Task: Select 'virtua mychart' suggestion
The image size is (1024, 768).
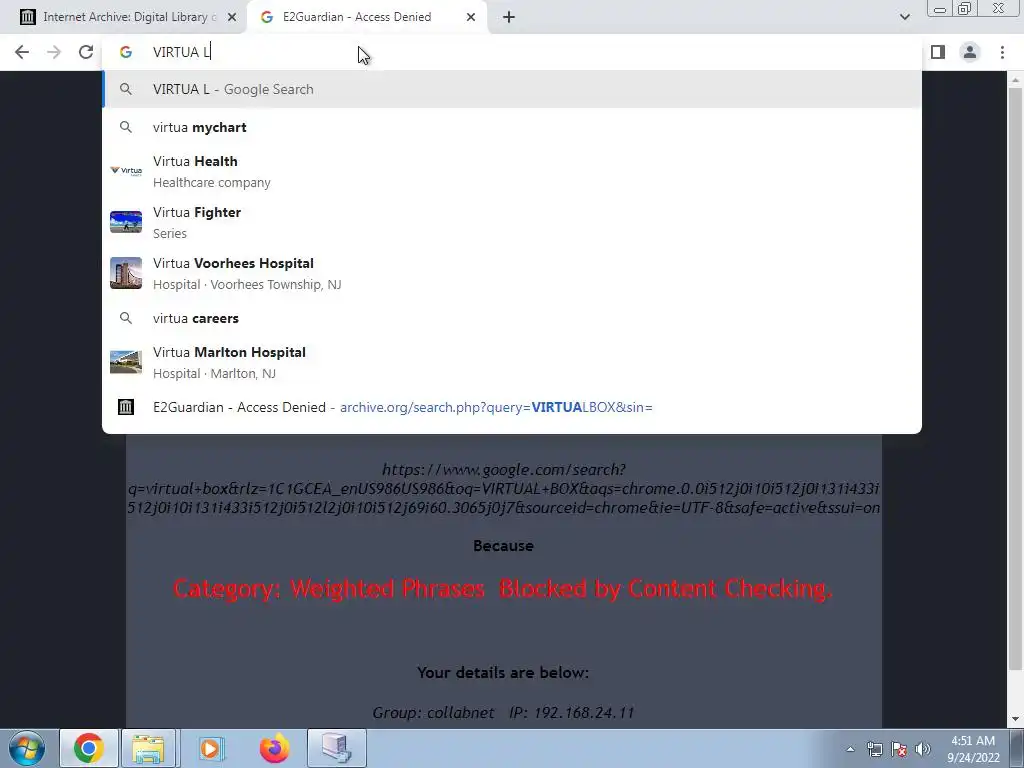Action: coord(512,127)
